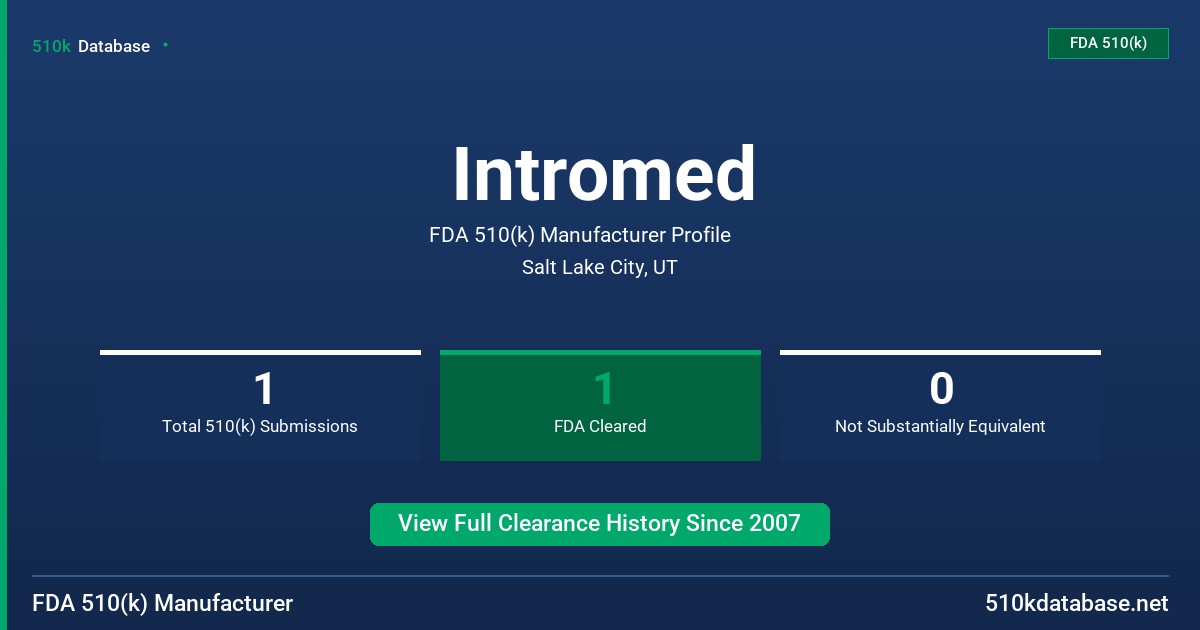Click View Full Clearance History Since 2007
Screen dimensions: 1200x630
click(600, 524)
